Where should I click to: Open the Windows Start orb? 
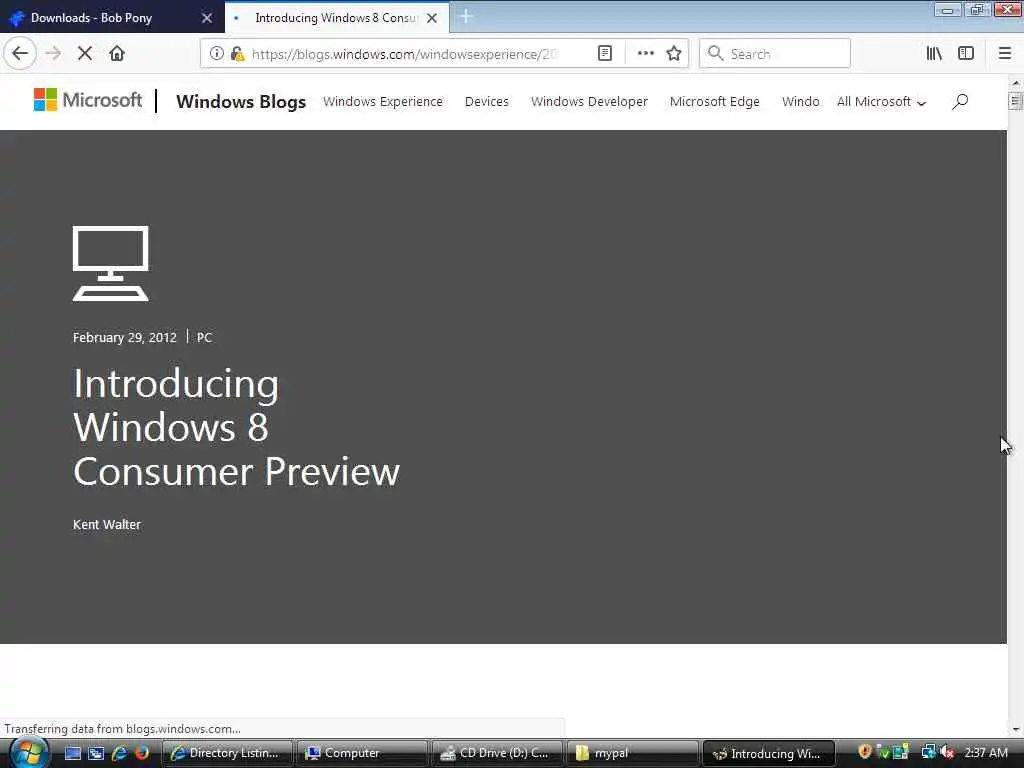[27, 753]
